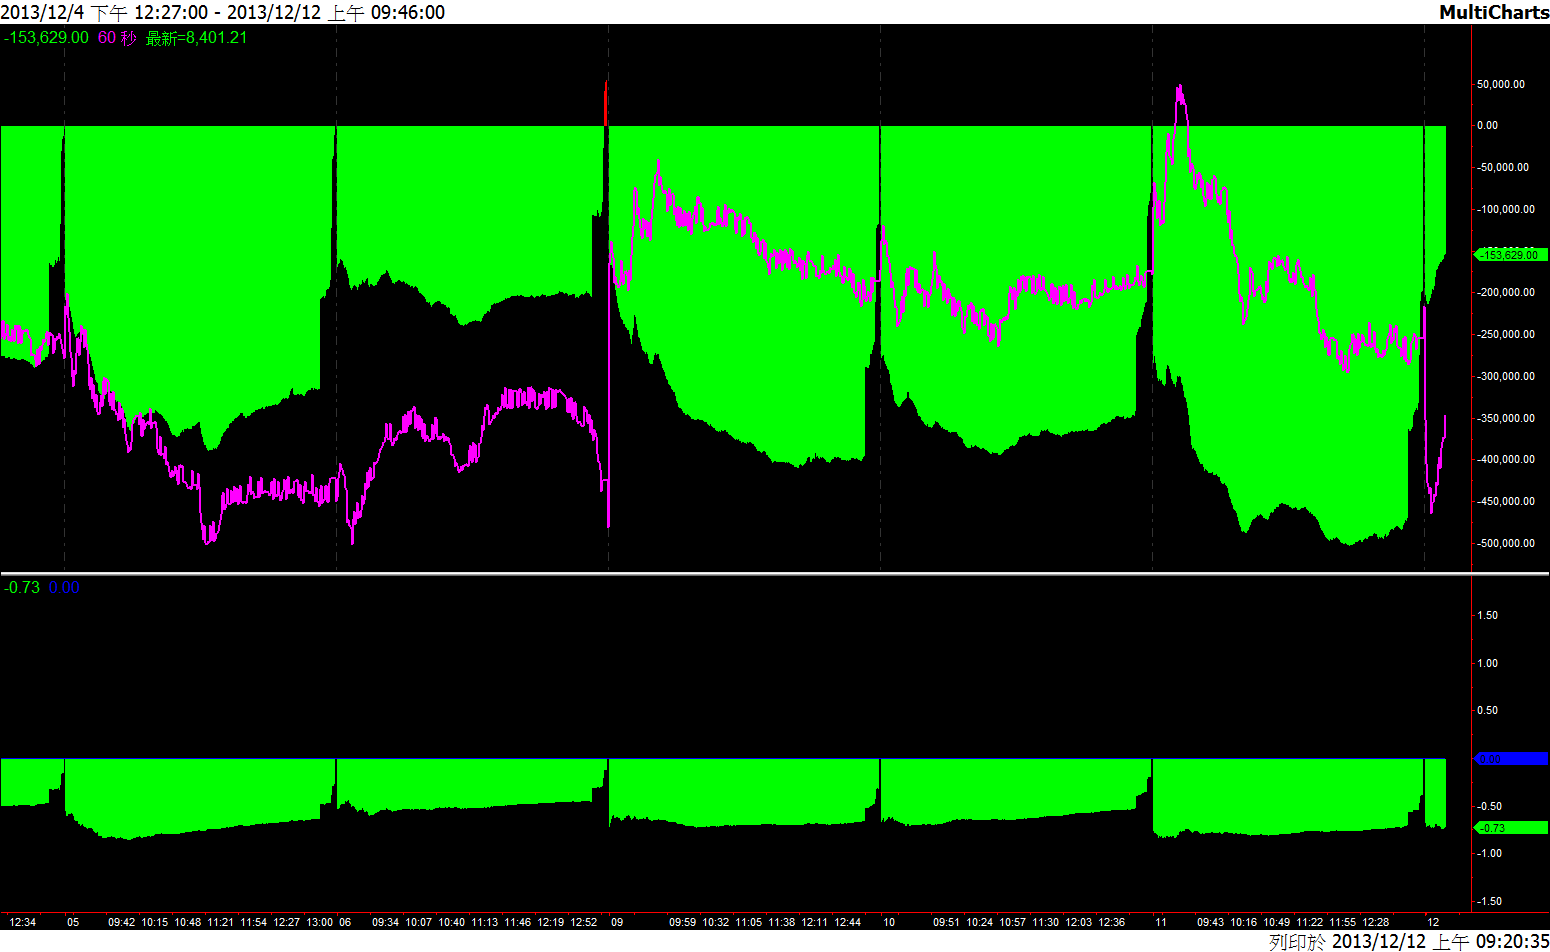Click the 12:44 time axis label

point(848,922)
